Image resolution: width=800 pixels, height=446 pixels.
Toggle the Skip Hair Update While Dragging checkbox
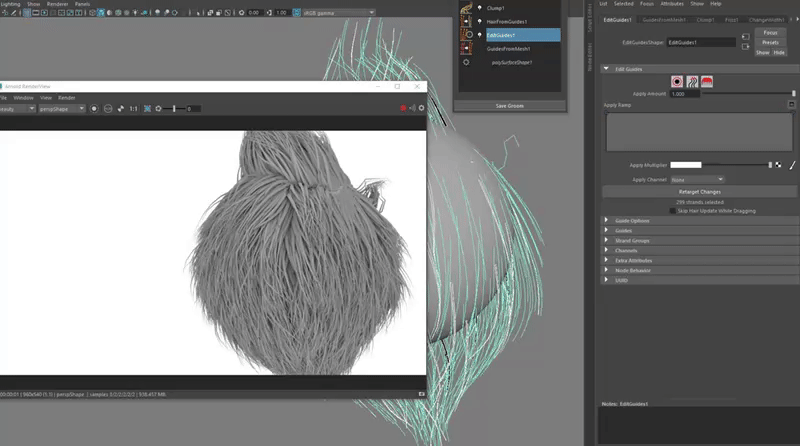(x=672, y=211)
